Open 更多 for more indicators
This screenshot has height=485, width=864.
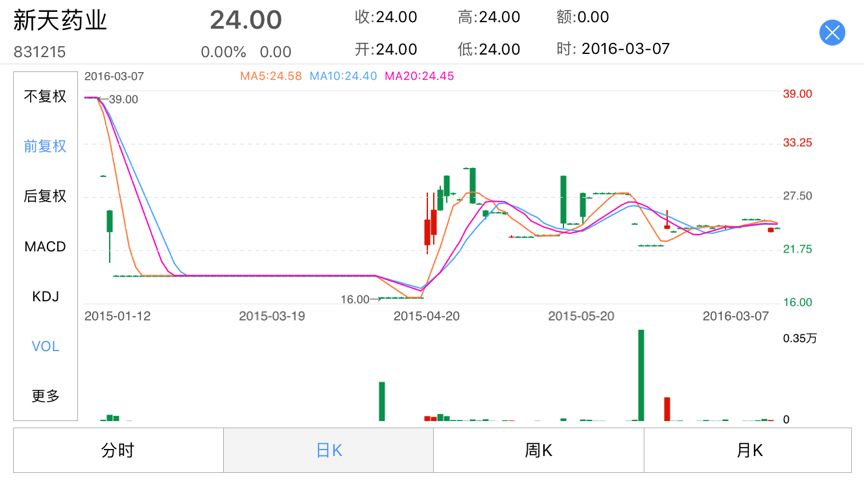45,396
